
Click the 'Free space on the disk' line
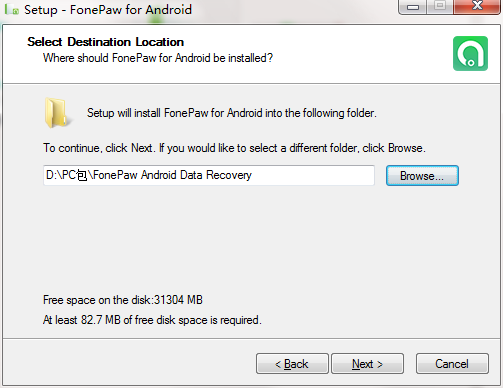coord(123,300)
